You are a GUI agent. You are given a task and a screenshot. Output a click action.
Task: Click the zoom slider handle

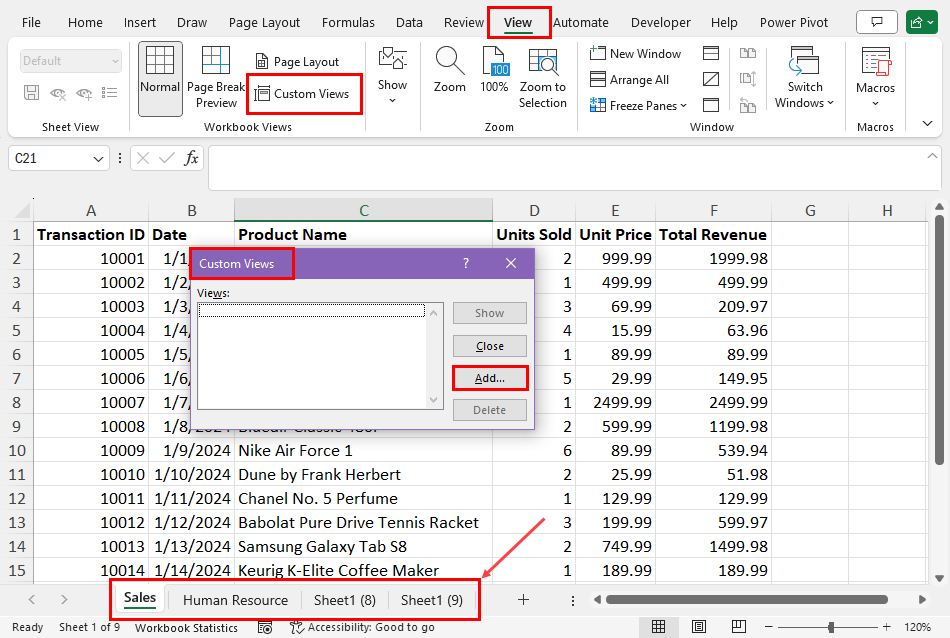click(x=831, y=627)
